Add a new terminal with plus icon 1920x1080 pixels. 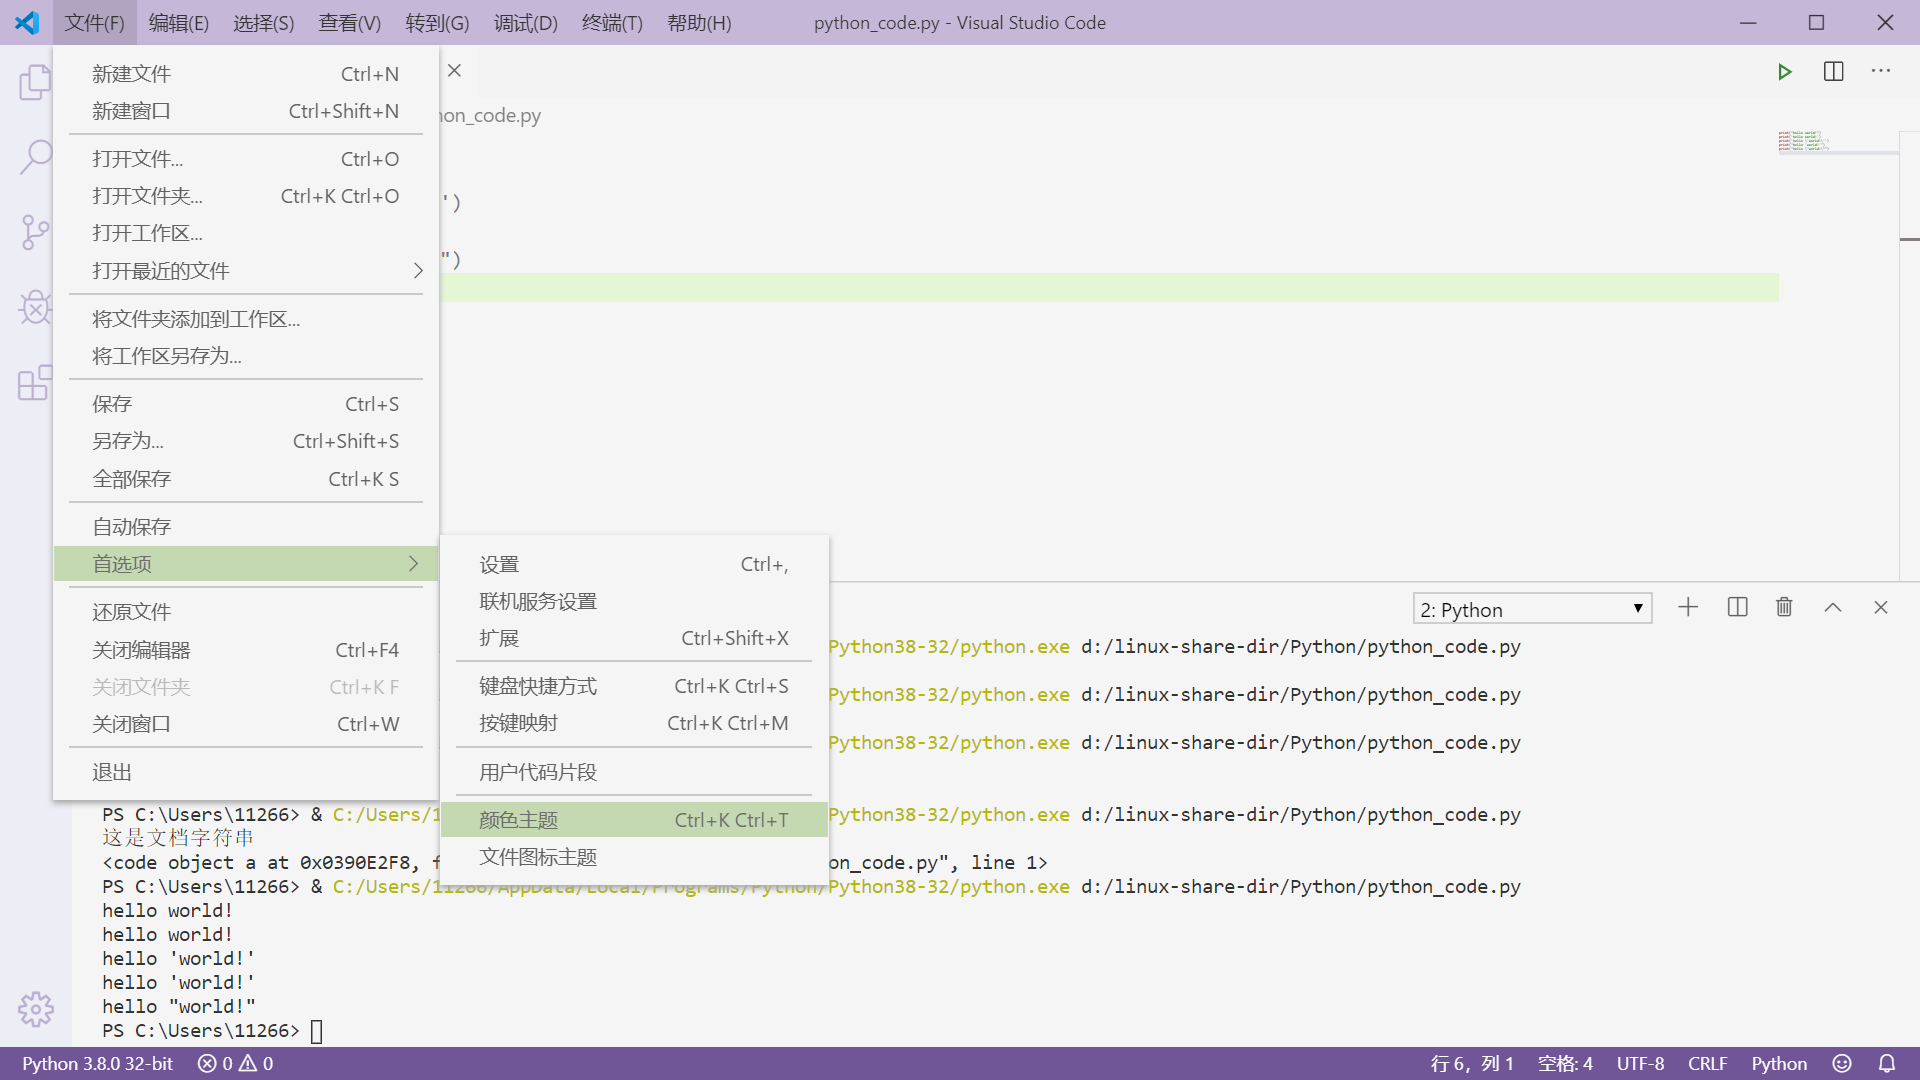[1688, 607]
